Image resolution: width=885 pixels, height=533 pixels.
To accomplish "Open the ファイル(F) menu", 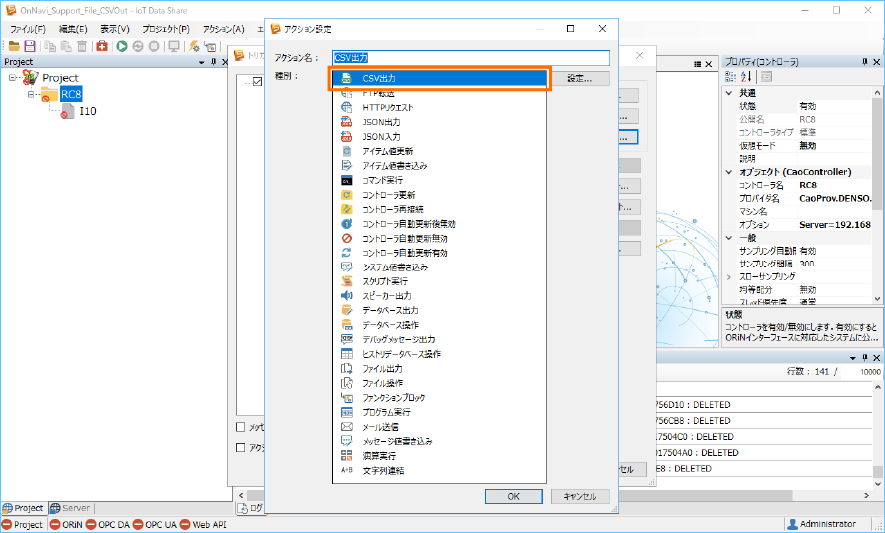I will coord(27,29).
